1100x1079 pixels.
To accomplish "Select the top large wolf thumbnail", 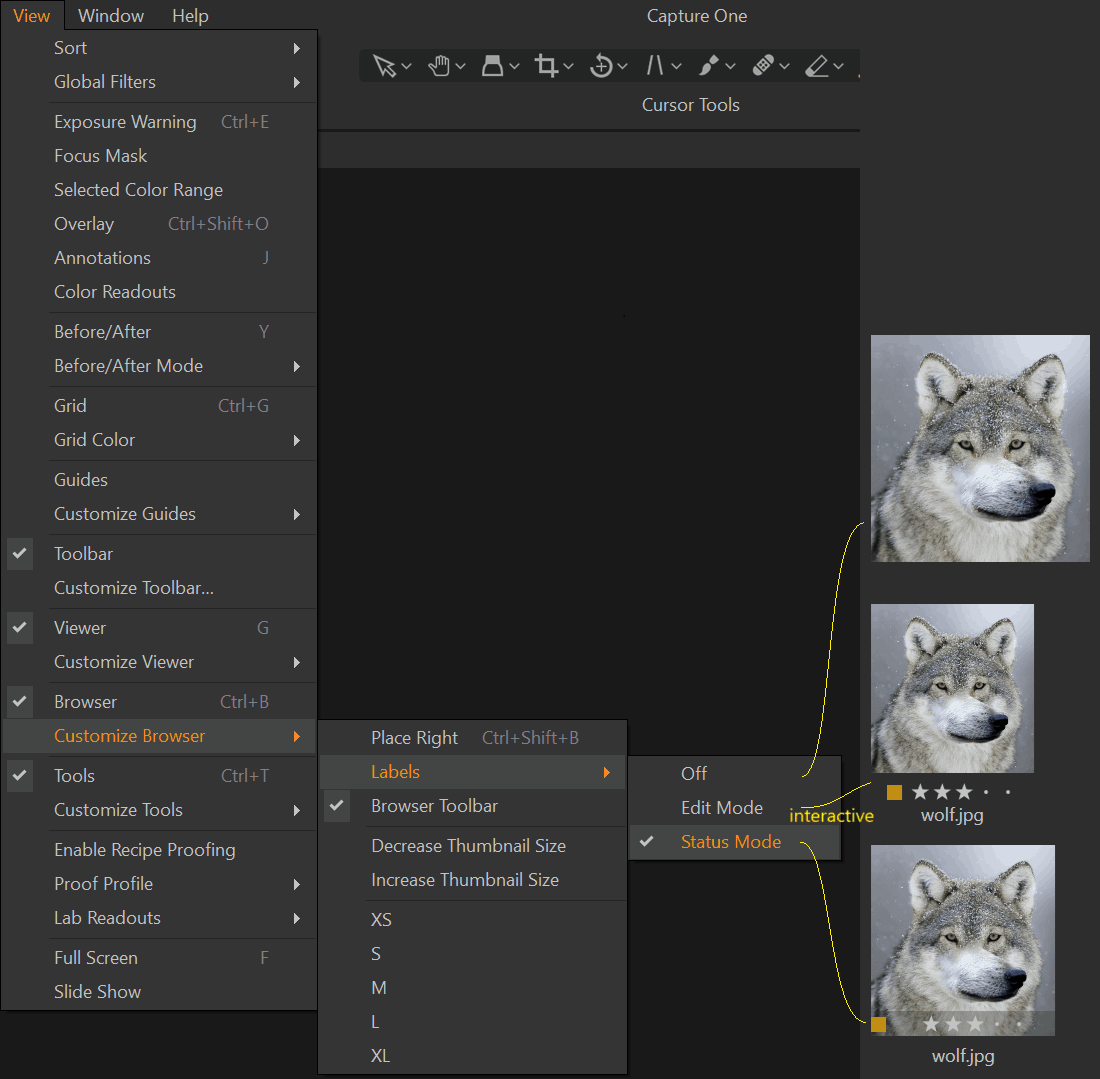I will pyautogui.click(x=980, y=448).
